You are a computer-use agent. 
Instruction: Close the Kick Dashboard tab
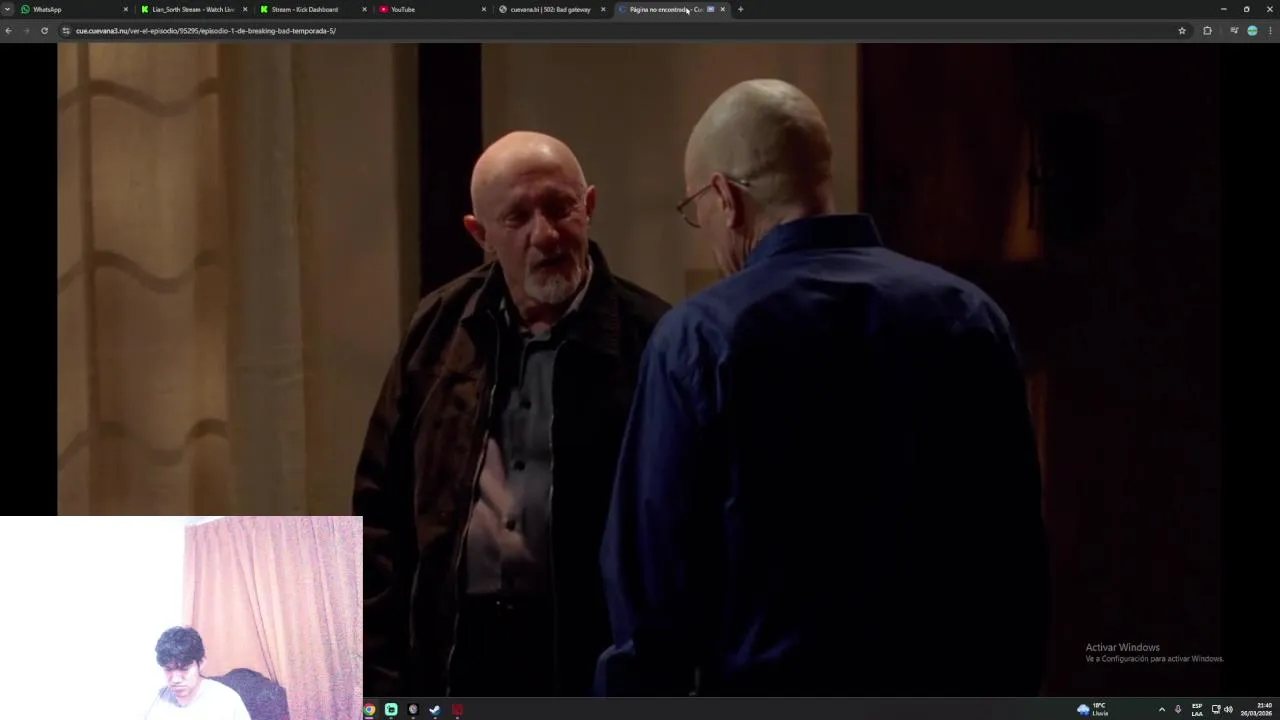point(364,9)
